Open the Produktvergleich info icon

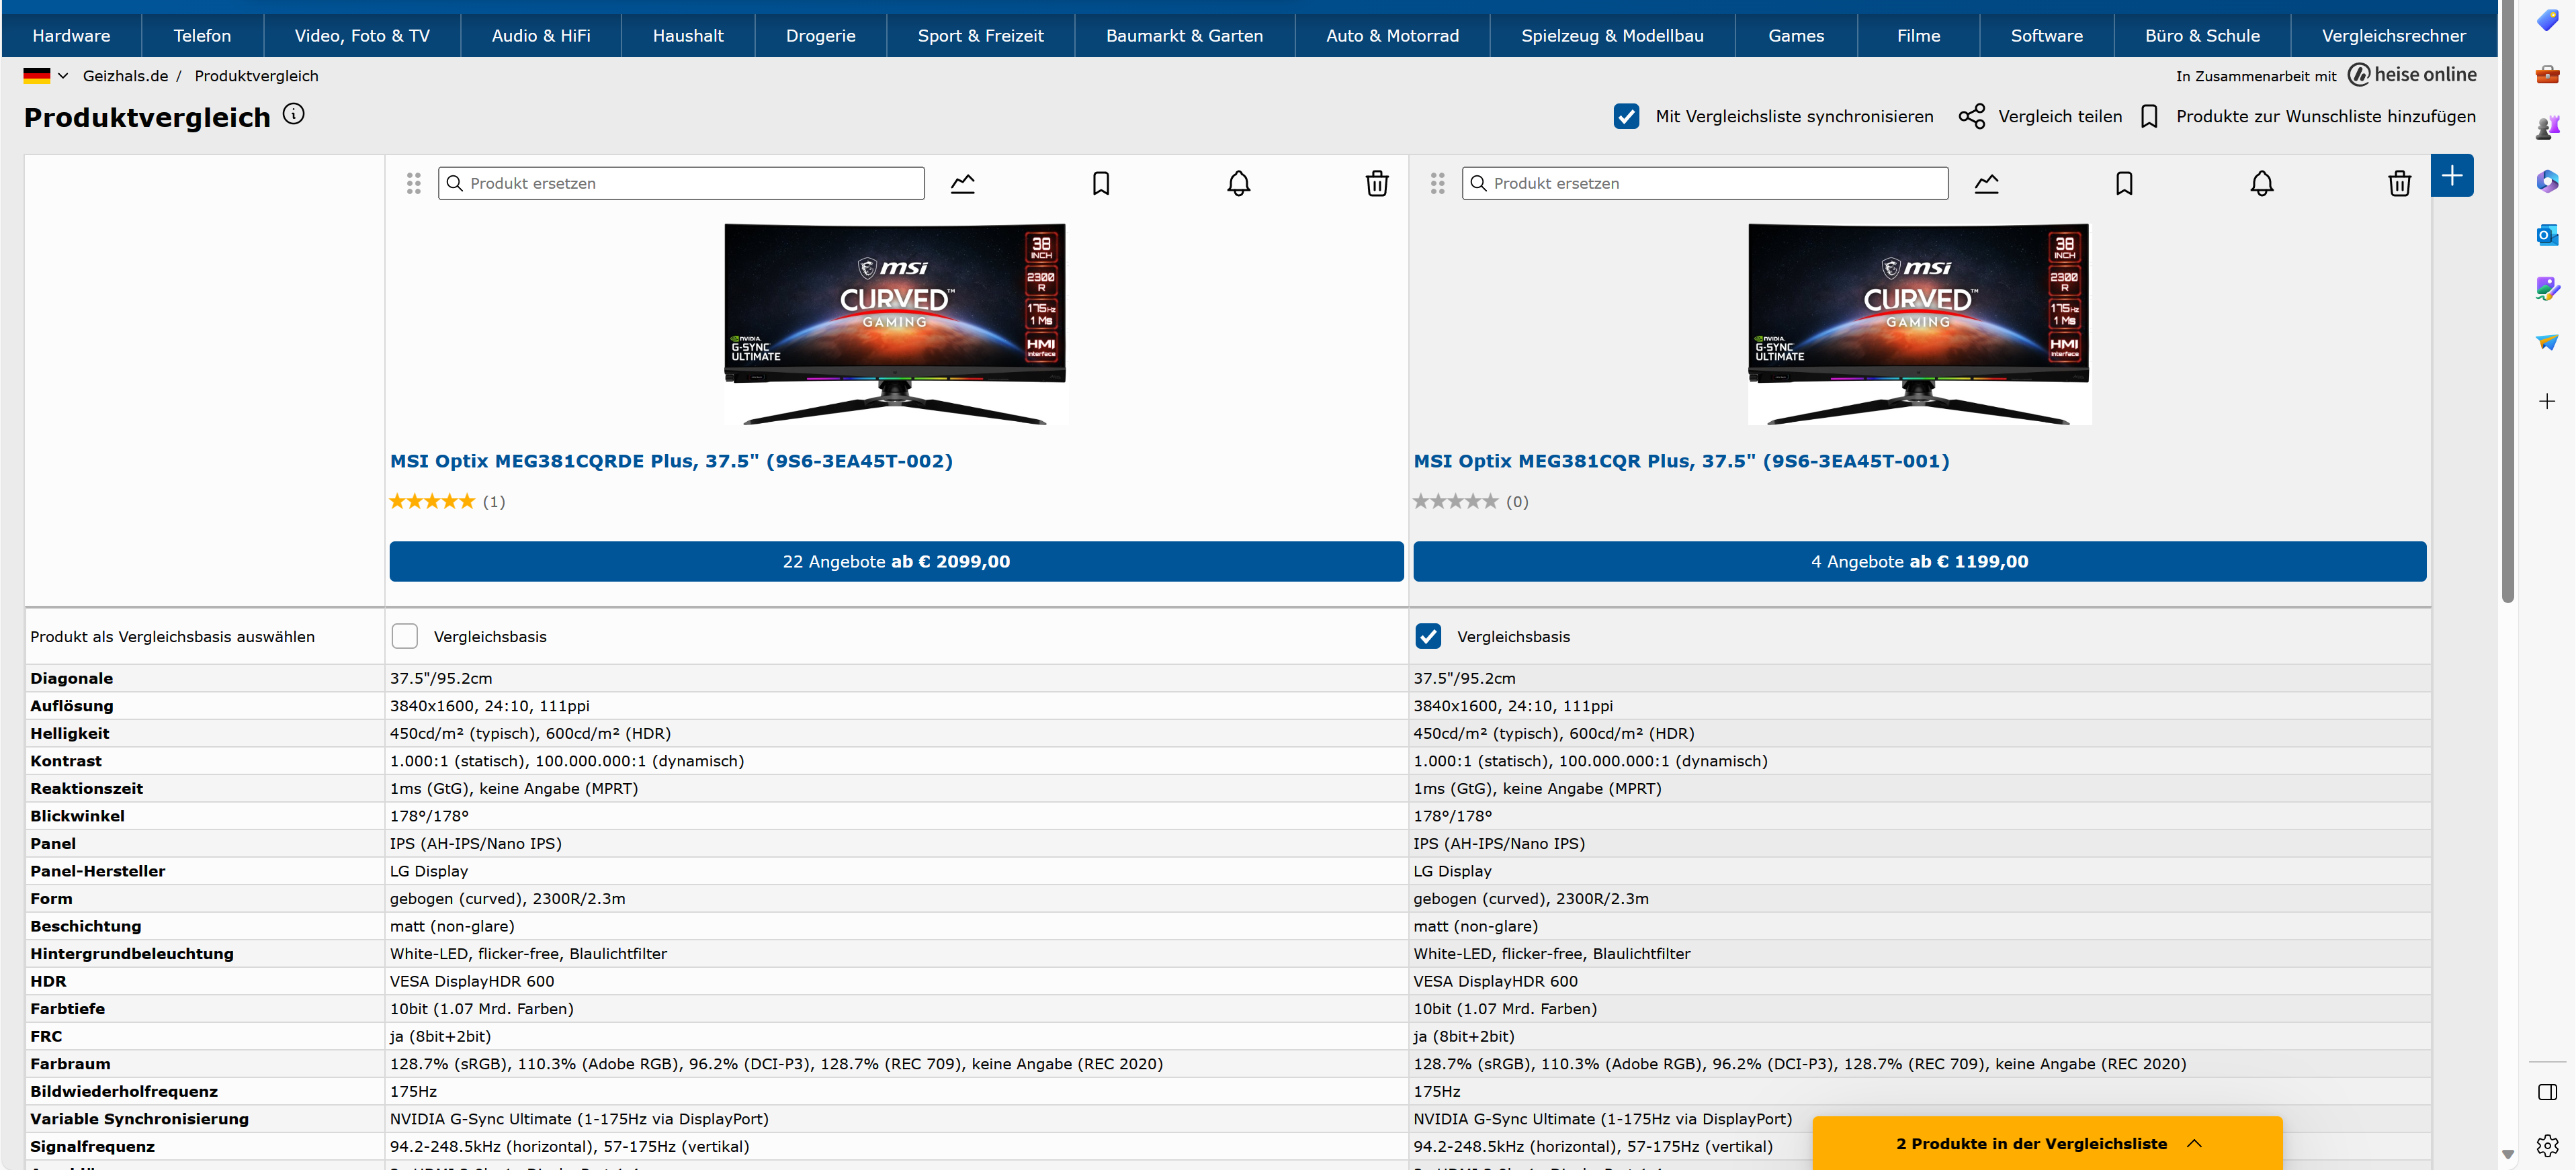point(293,114)
